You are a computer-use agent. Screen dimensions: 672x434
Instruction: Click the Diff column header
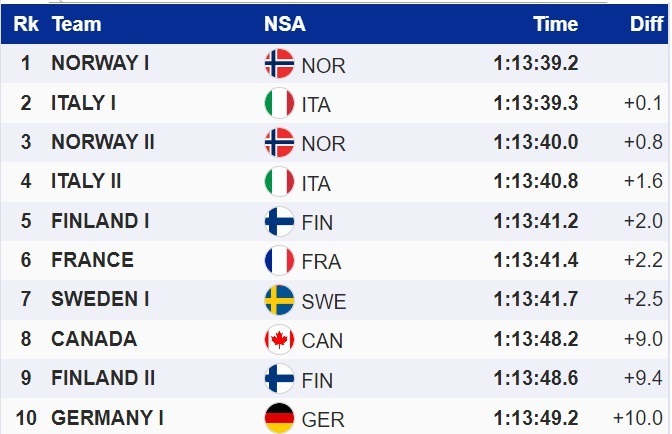tap(647, 24)
